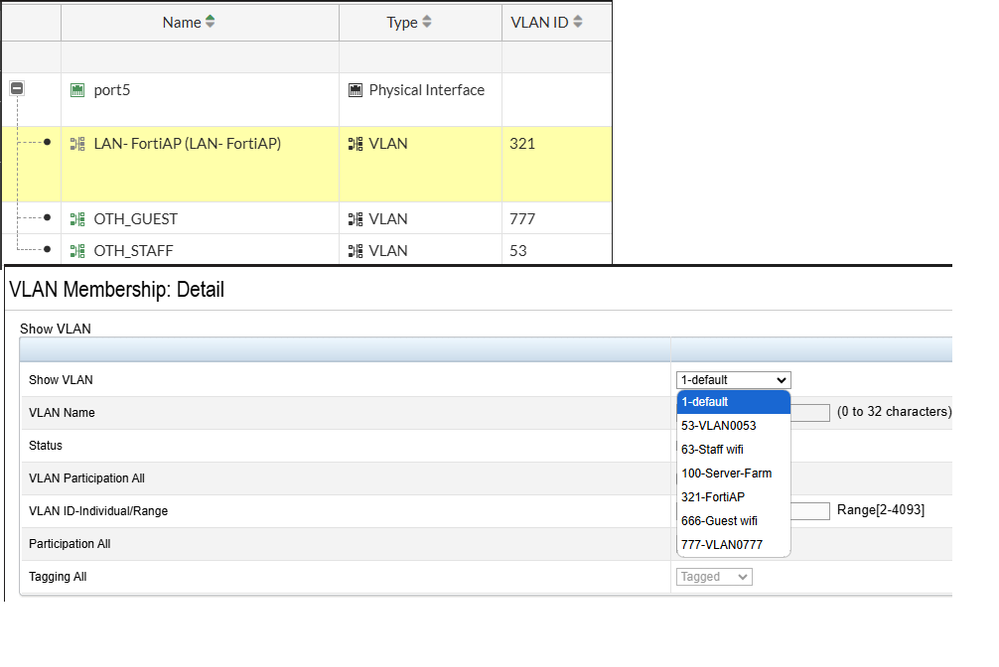999x667 pixels.
Task: Choose 63-Staff wifi from the list
Action: click(x=733, y=450)
